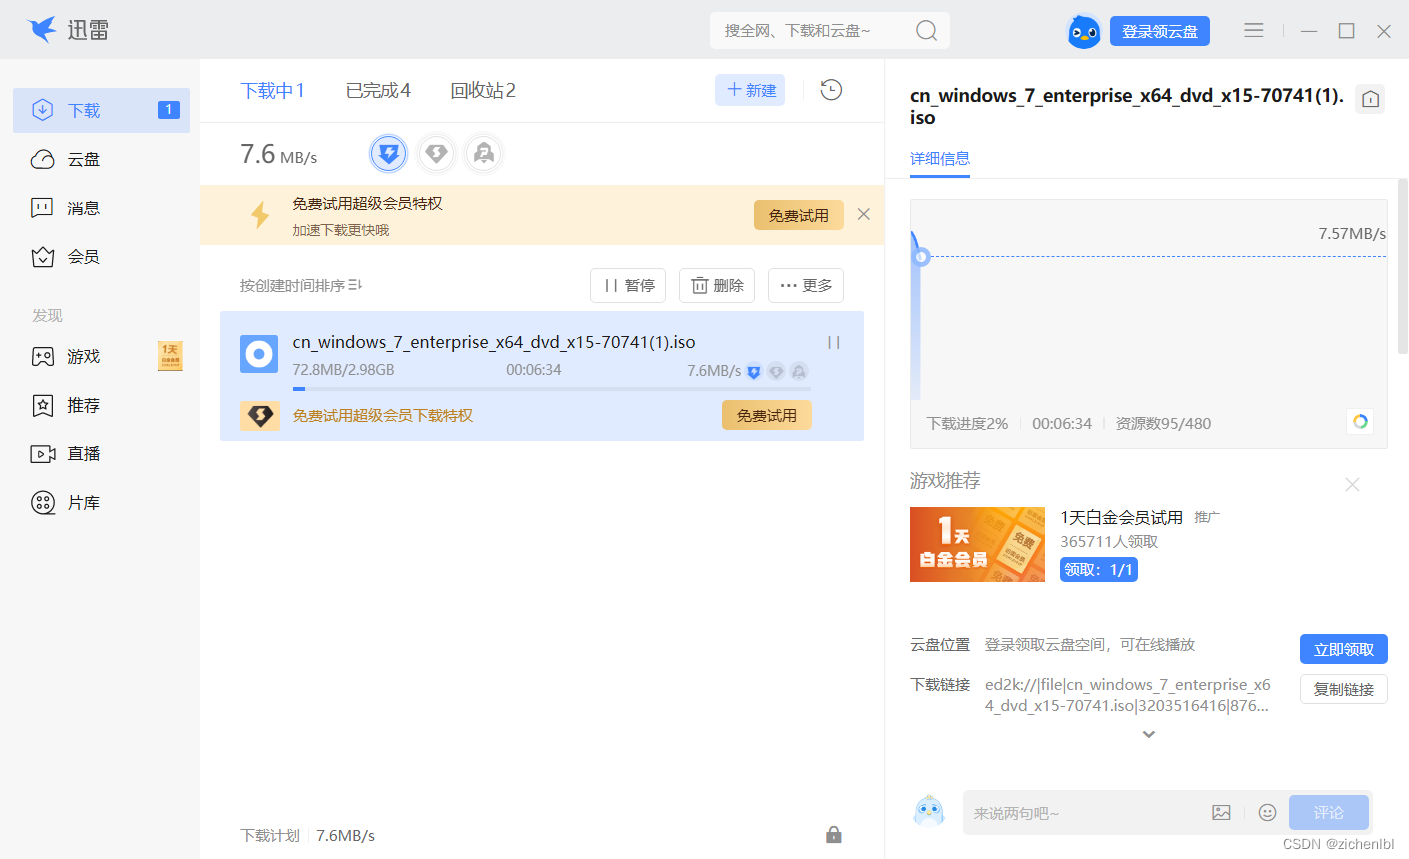Screen dimensions: 1409x859
Task: Pause the ISO download task row
Action: click(834, 343)
